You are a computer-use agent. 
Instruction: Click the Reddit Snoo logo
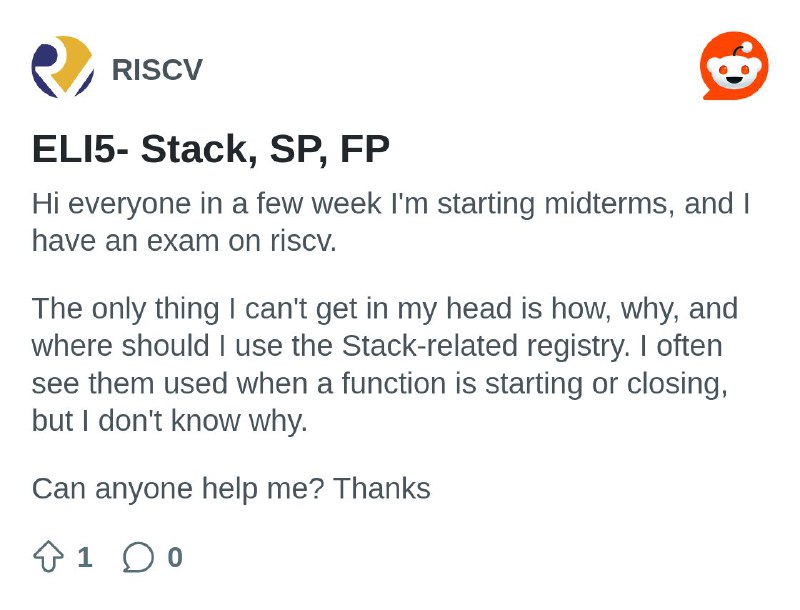point(734,66)
